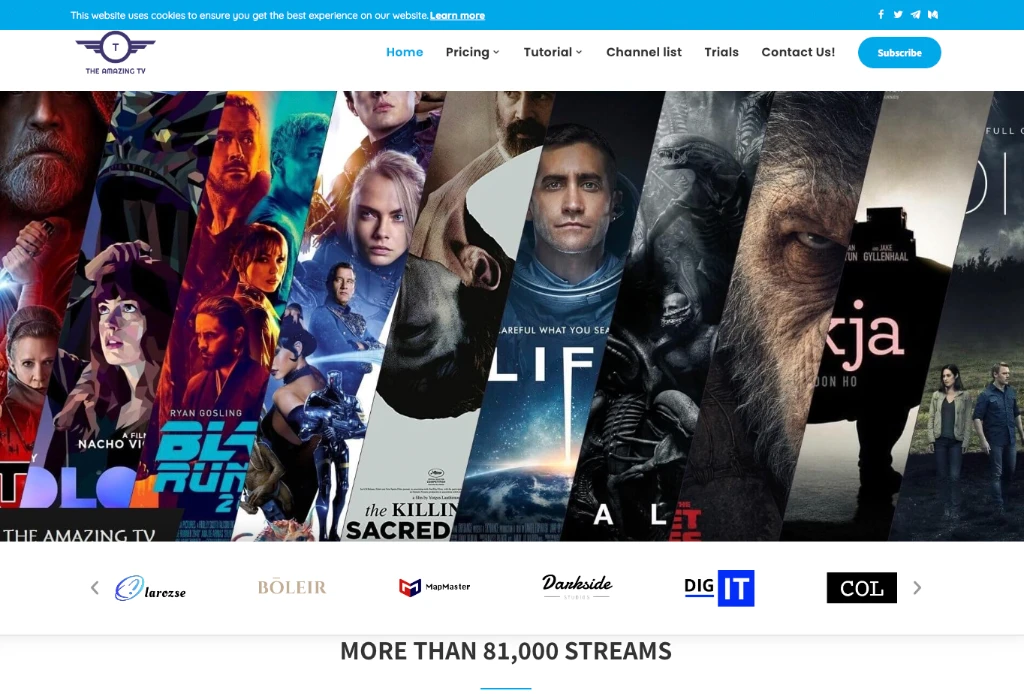The width and height of the screenshot is (1024, 694).
Task: Expand the Tutorial dropdown menu
Action: coord(552,52)
